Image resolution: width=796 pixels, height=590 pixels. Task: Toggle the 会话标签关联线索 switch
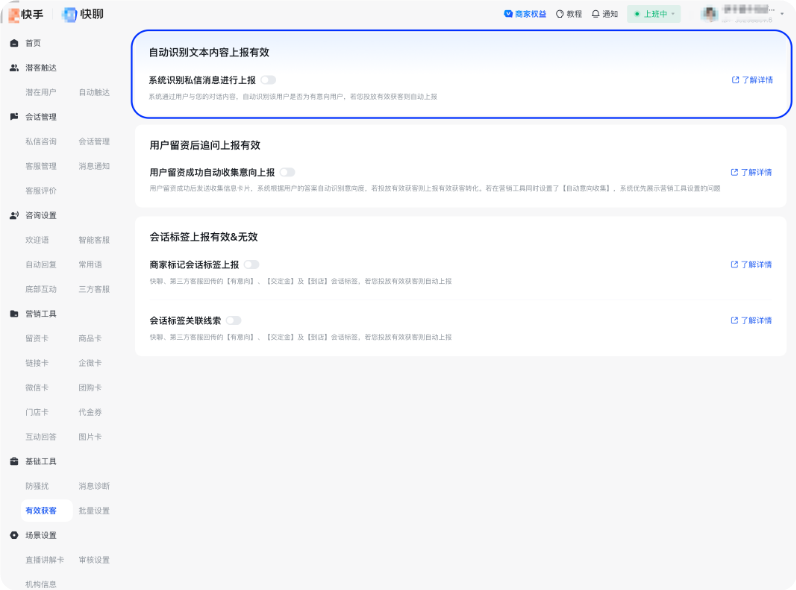(234, 321)
